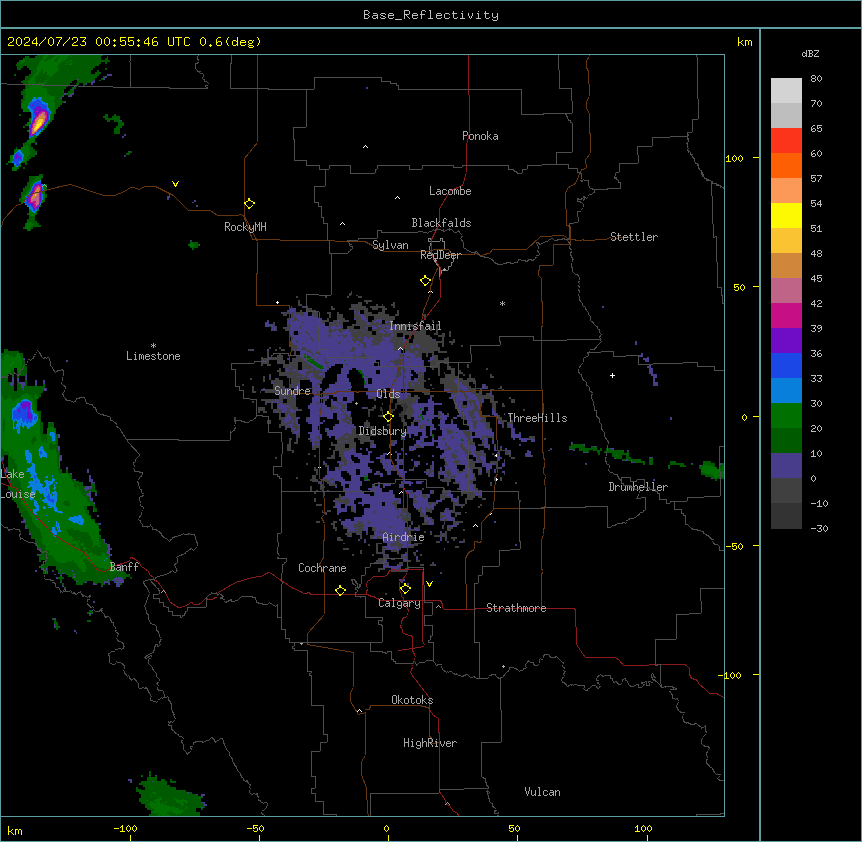Screen dimensions: 862x842
Task: Click the RockyMH label
Action: point(245,227)
